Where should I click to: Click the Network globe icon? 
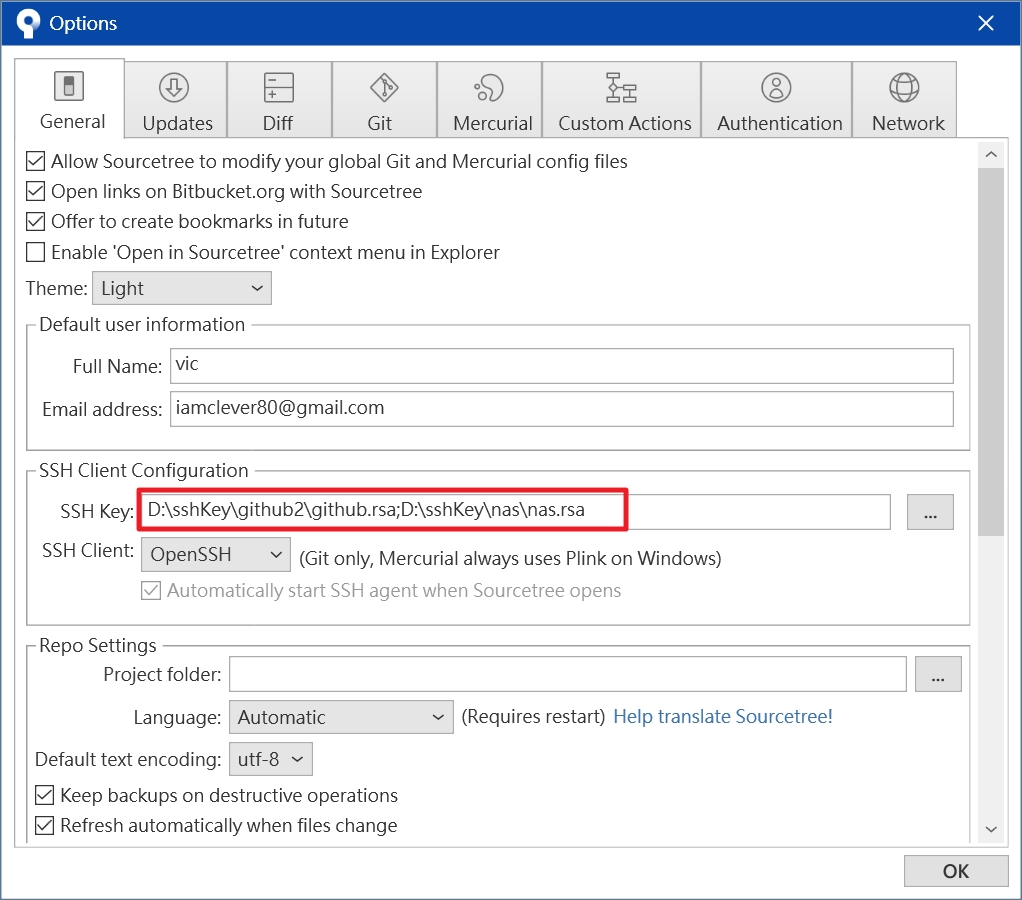click(x=905, y=87)
